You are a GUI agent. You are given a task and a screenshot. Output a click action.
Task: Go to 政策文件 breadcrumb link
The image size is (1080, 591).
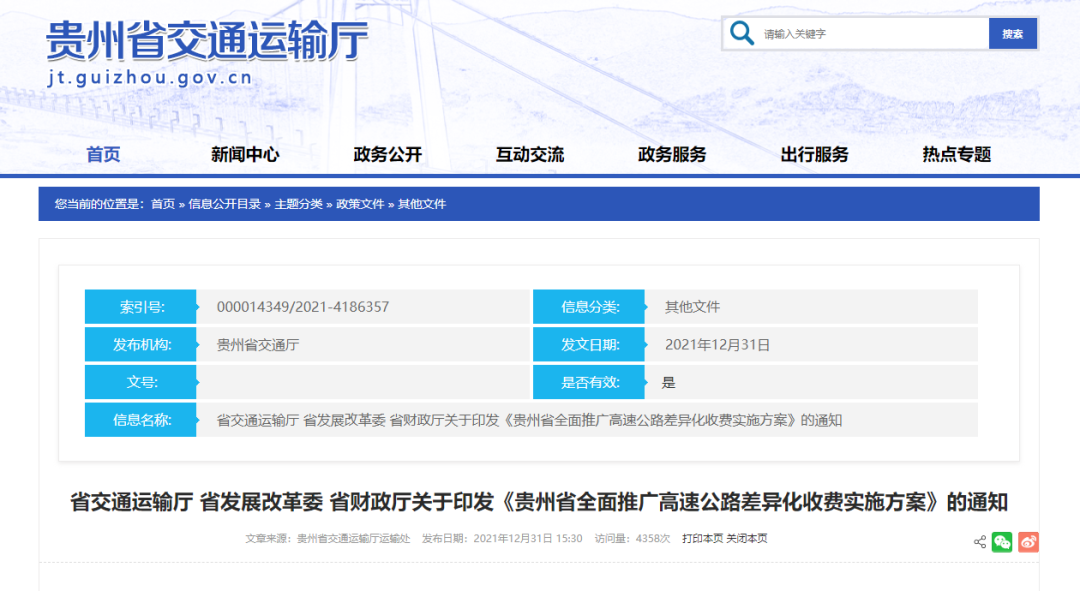click(360, 204)
